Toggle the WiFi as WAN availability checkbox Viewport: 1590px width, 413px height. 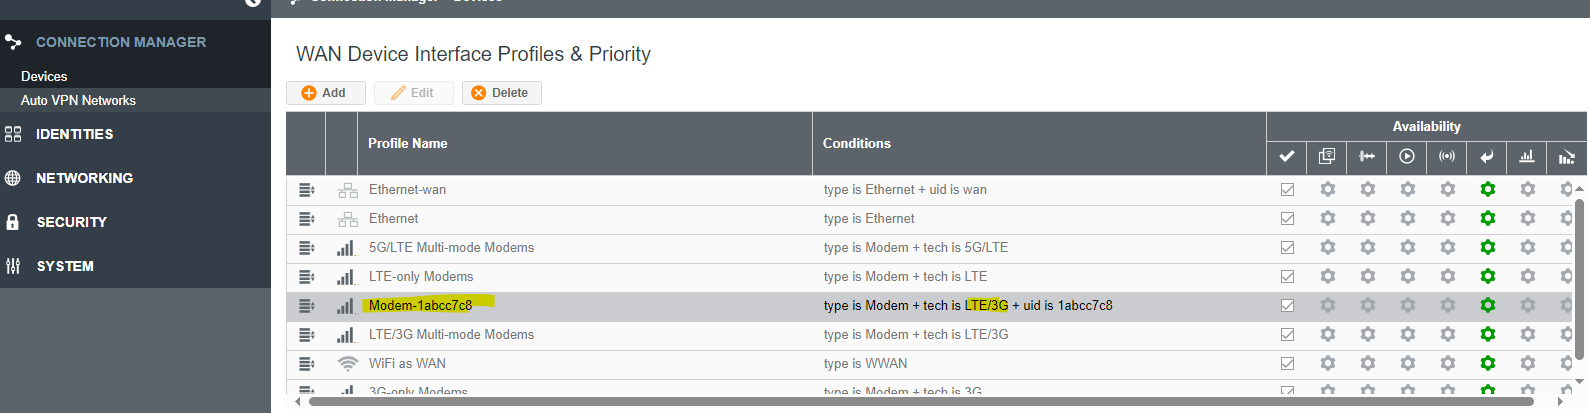1287,363
